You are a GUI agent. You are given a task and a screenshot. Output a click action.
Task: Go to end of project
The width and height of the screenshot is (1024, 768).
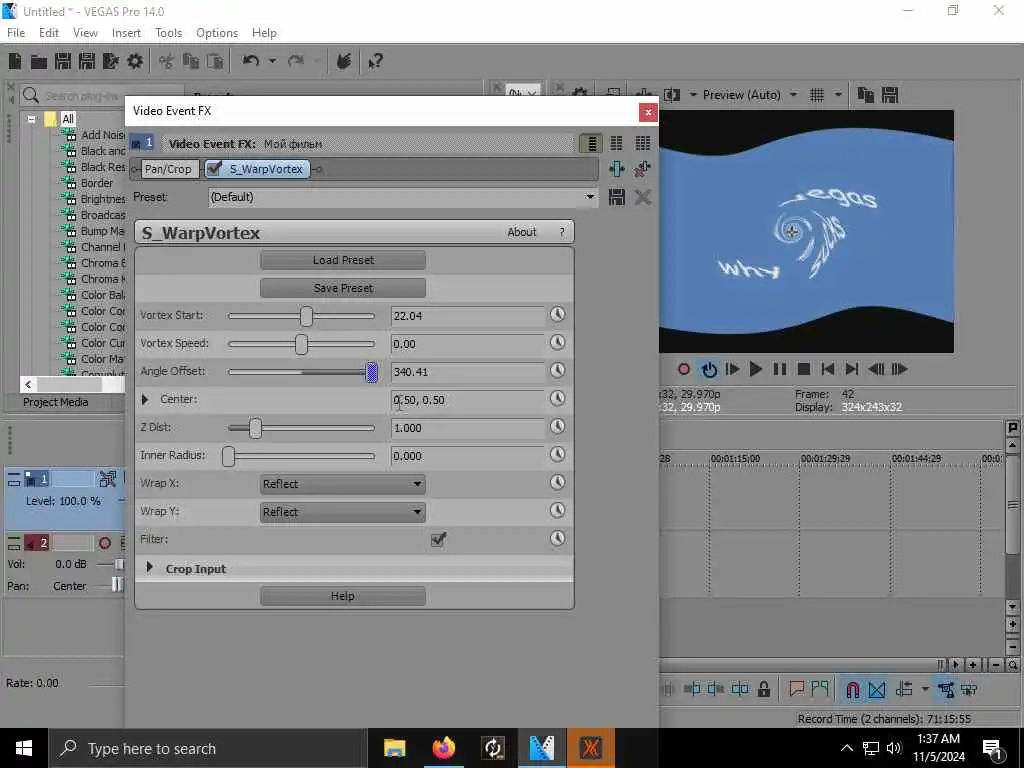(852, 370)
